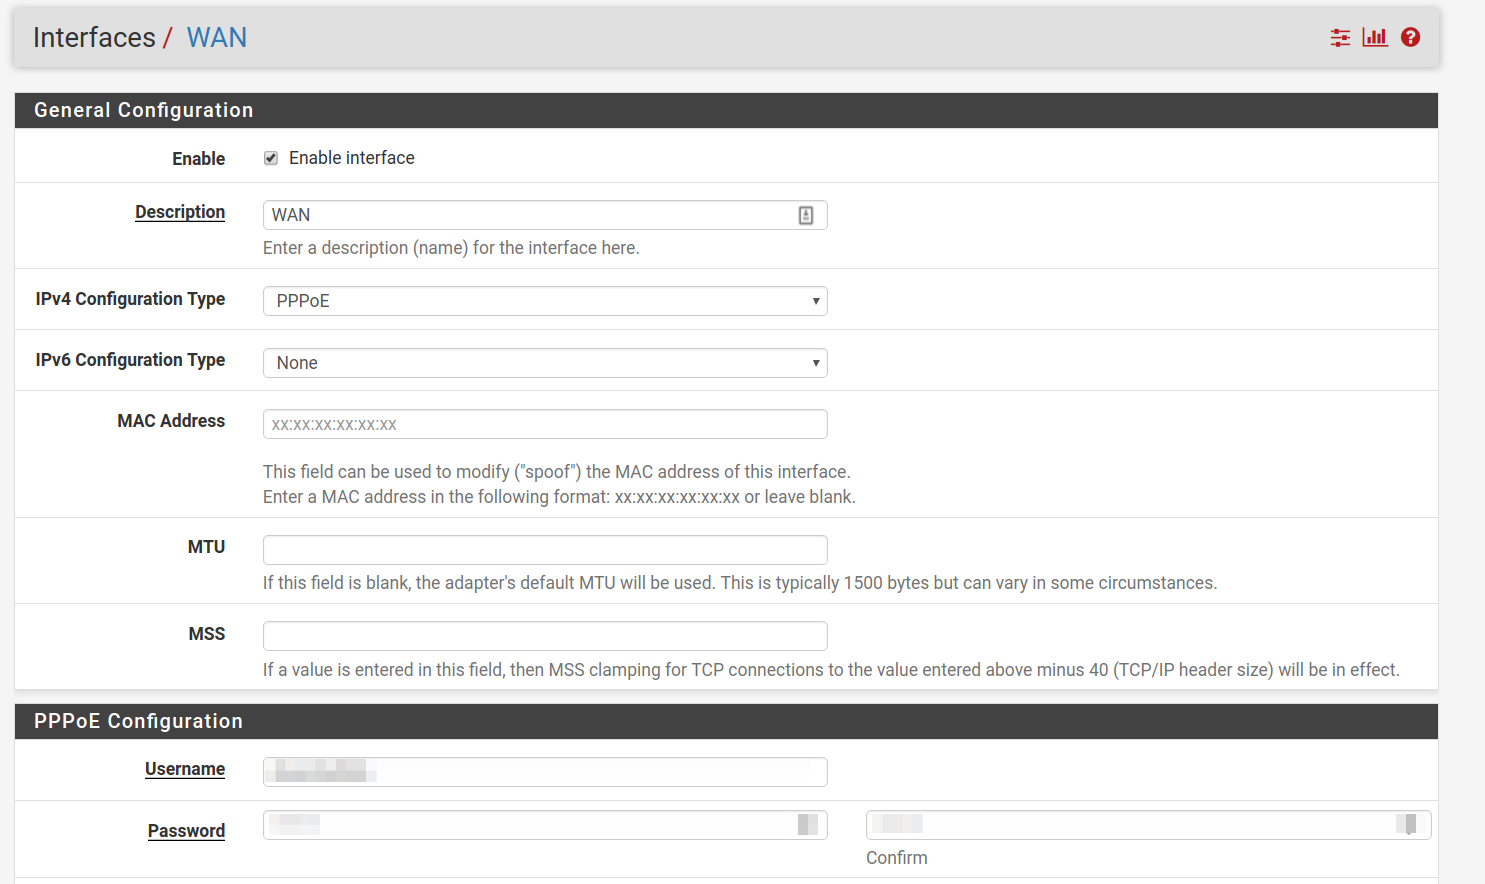Click the underlined Username label

(185, 769)
